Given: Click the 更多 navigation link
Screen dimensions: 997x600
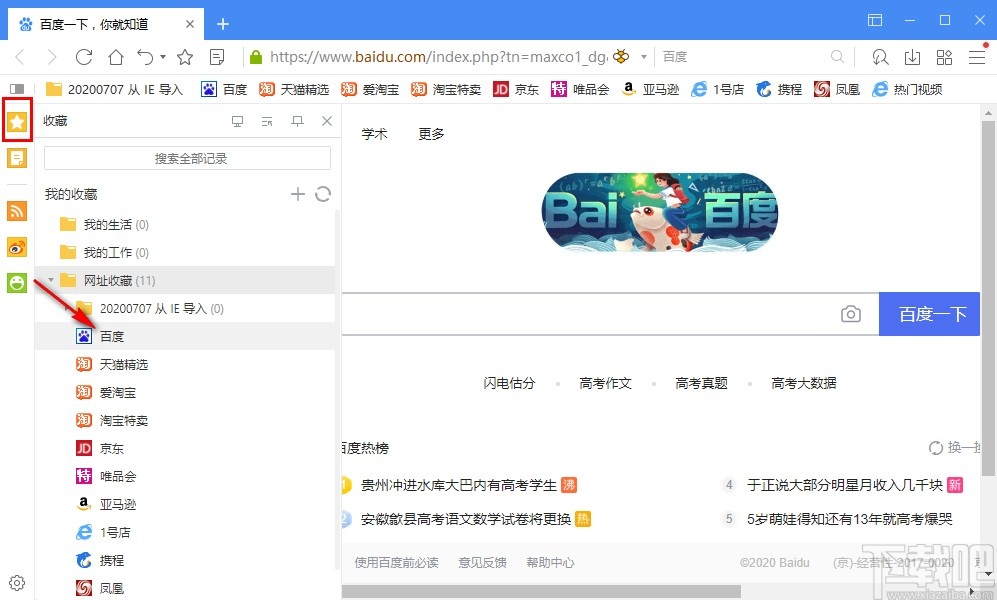Looking at the screenshot, I should coord(431,133).
